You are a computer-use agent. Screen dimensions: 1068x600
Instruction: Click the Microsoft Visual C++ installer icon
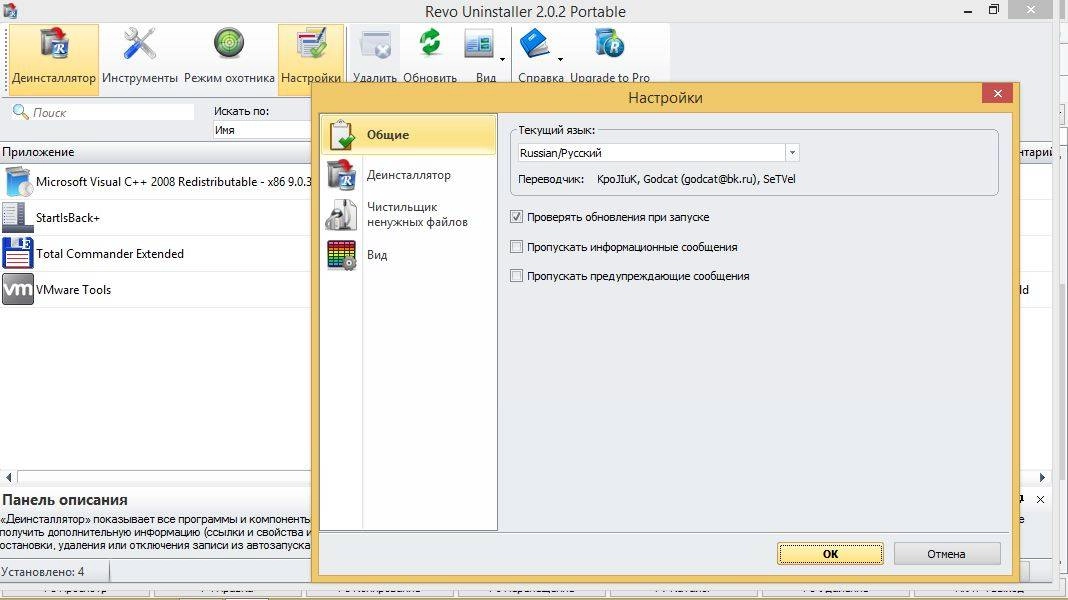tap(18, 182)
